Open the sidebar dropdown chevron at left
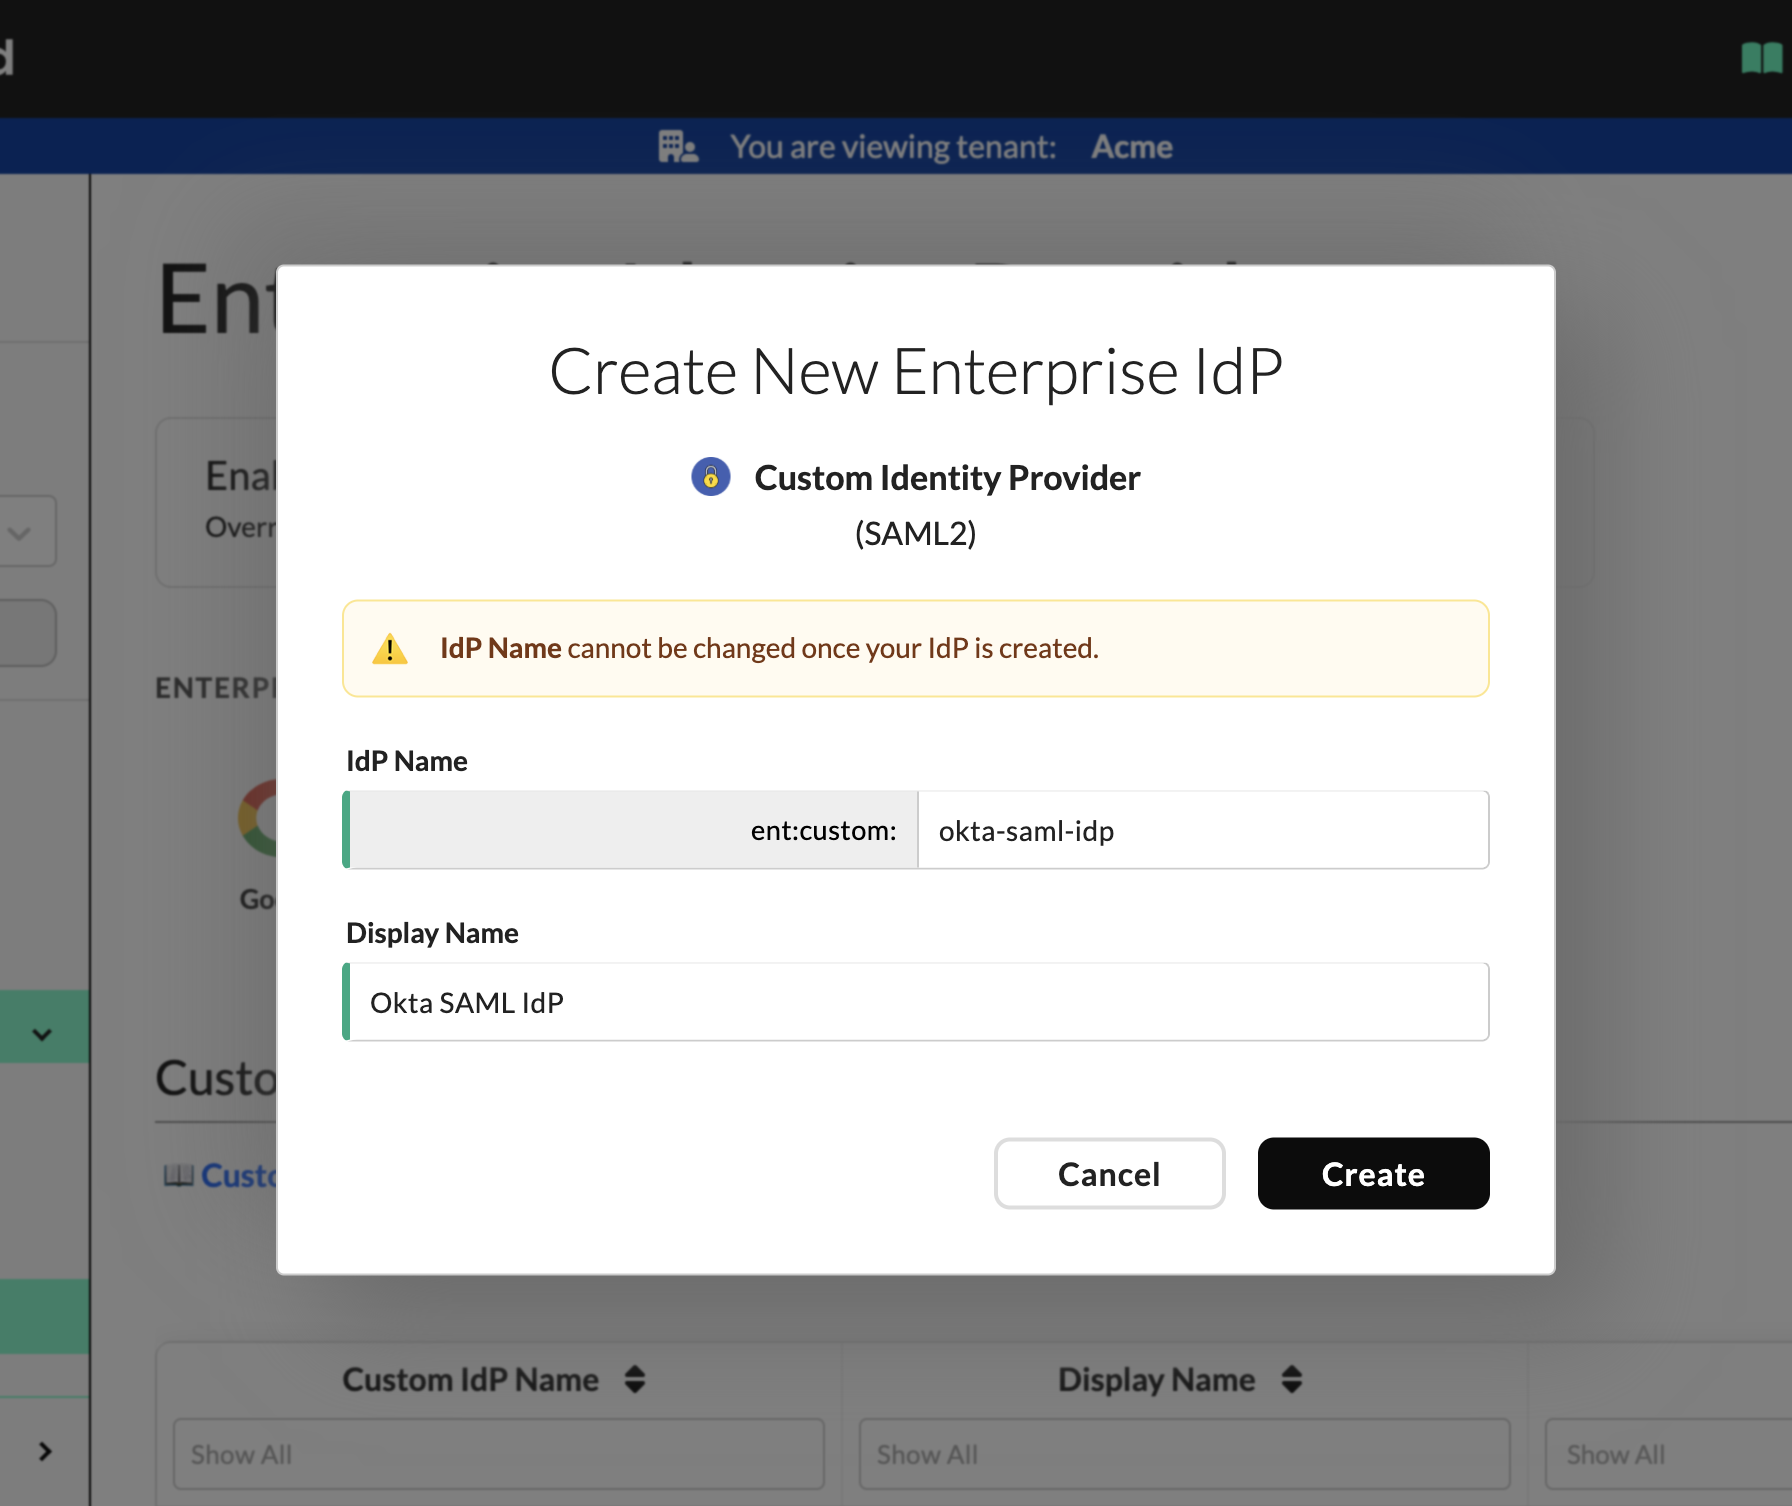Screen dimensions: 1792x1506 (19, 532)
